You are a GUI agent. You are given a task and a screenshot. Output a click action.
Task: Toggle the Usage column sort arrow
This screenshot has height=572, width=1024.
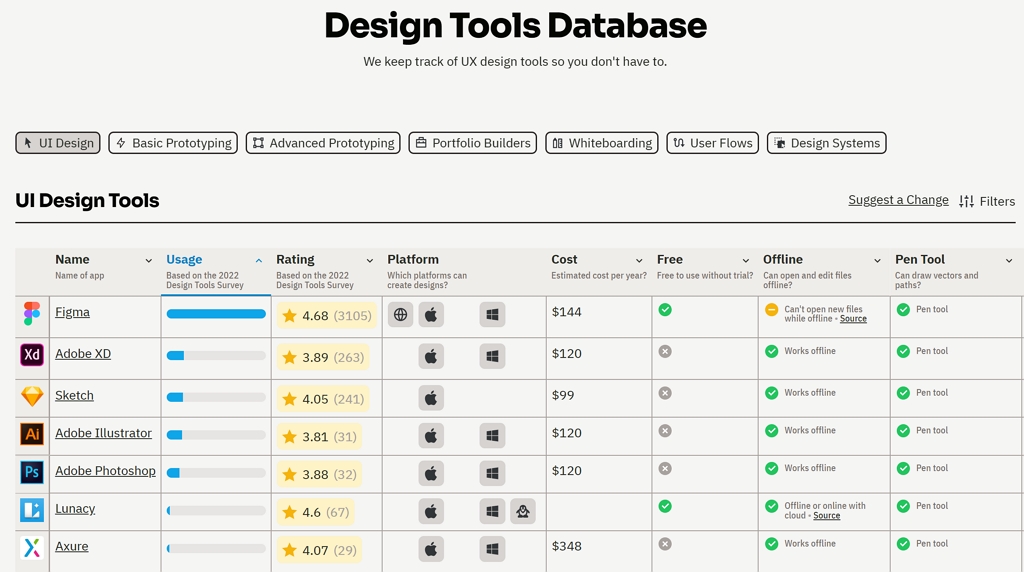click(x=259, y=261)
